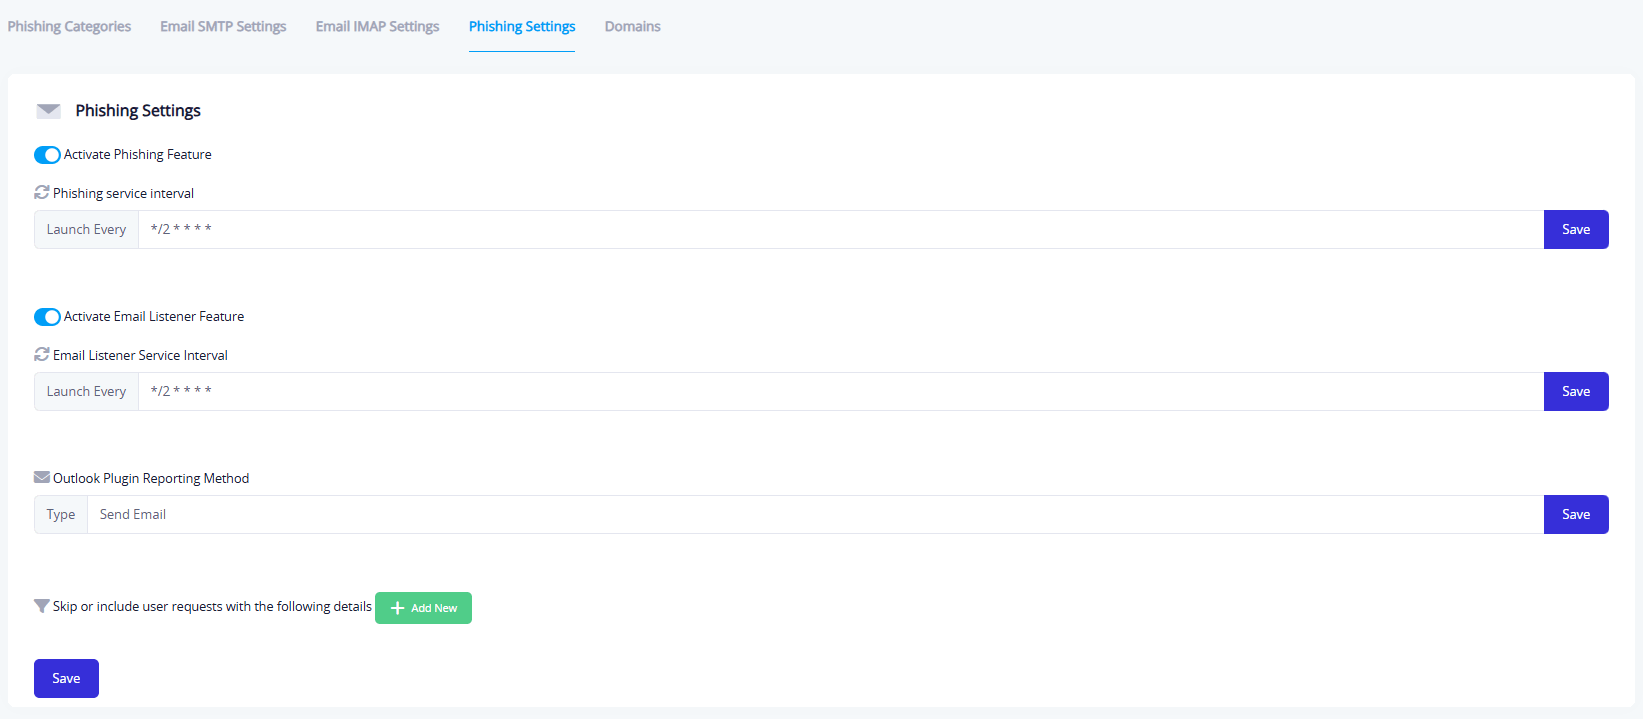Click into the Email Listener interval cron field
This screenshot has width=1643, height=719.
840,392
